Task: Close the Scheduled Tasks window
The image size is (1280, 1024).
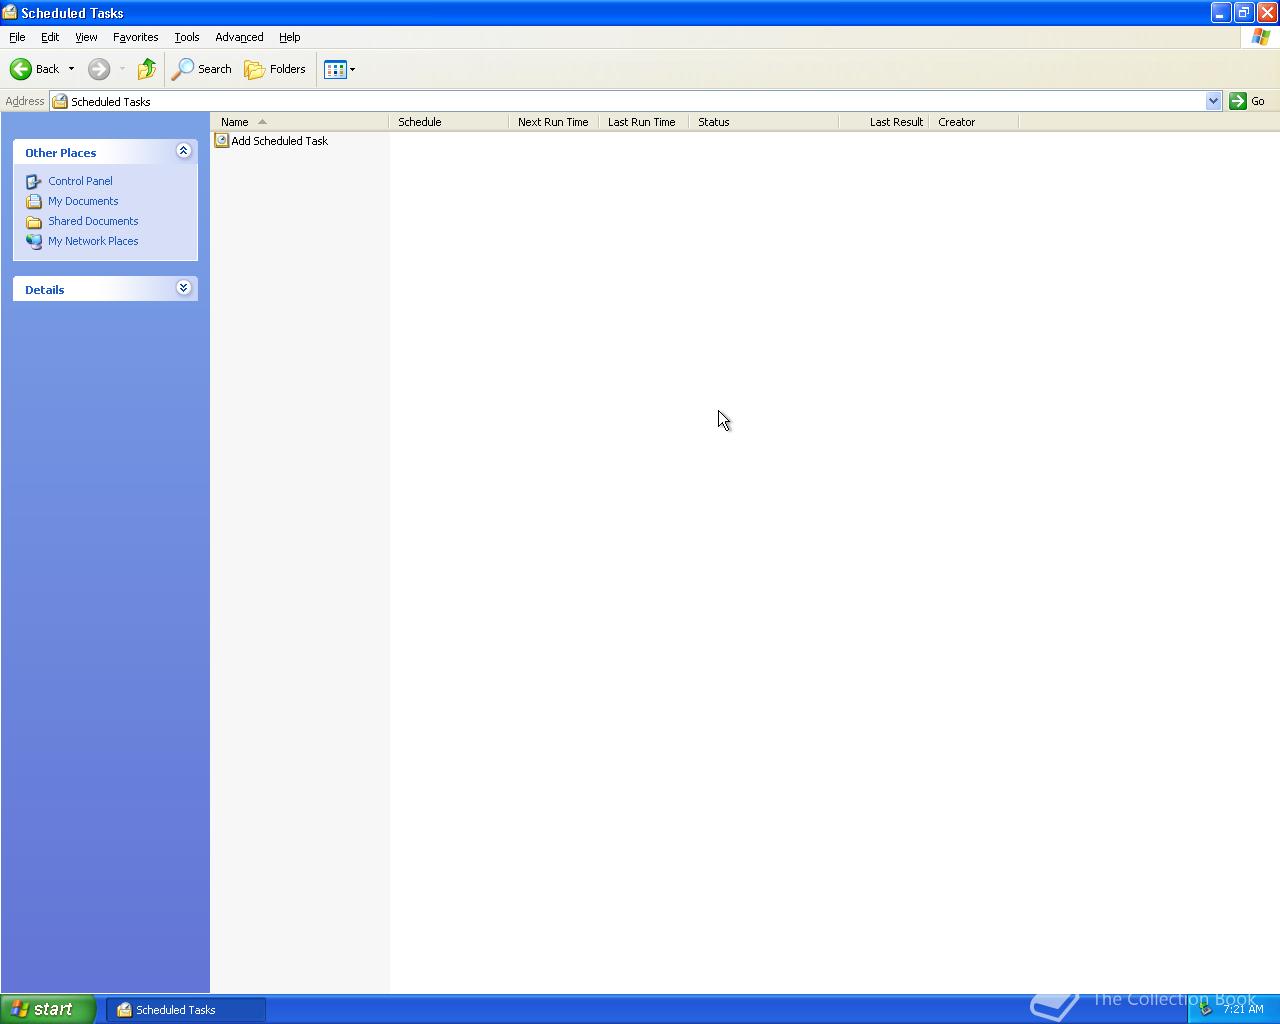Action: 1266,13
